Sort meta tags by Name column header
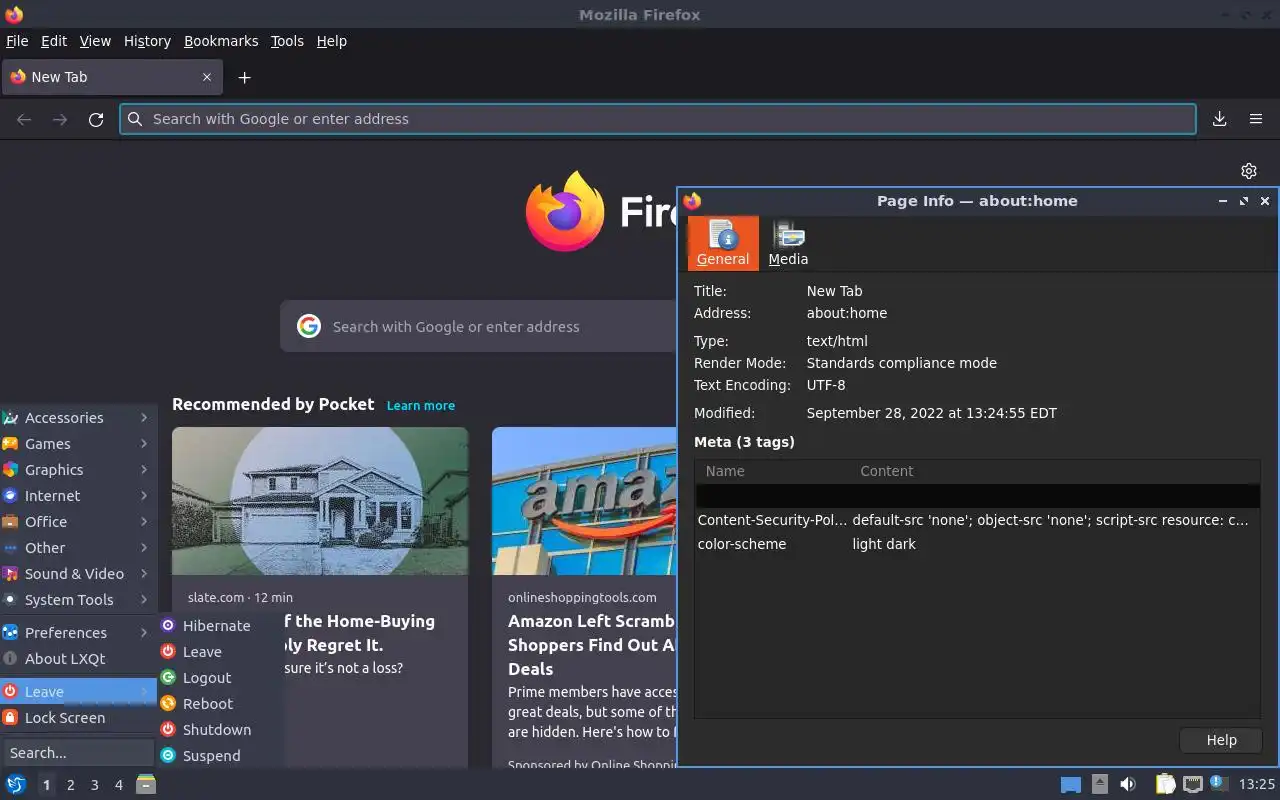 772,471
